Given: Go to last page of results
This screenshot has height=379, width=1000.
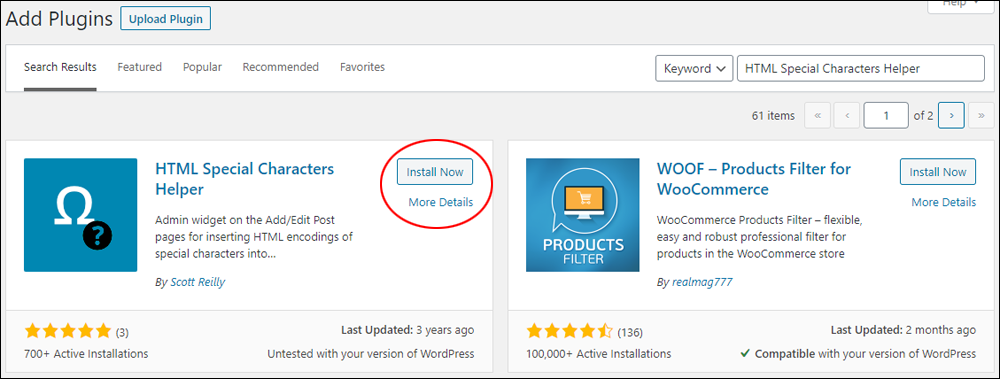Looking at the screenshot, I should [x=981, y=116].
